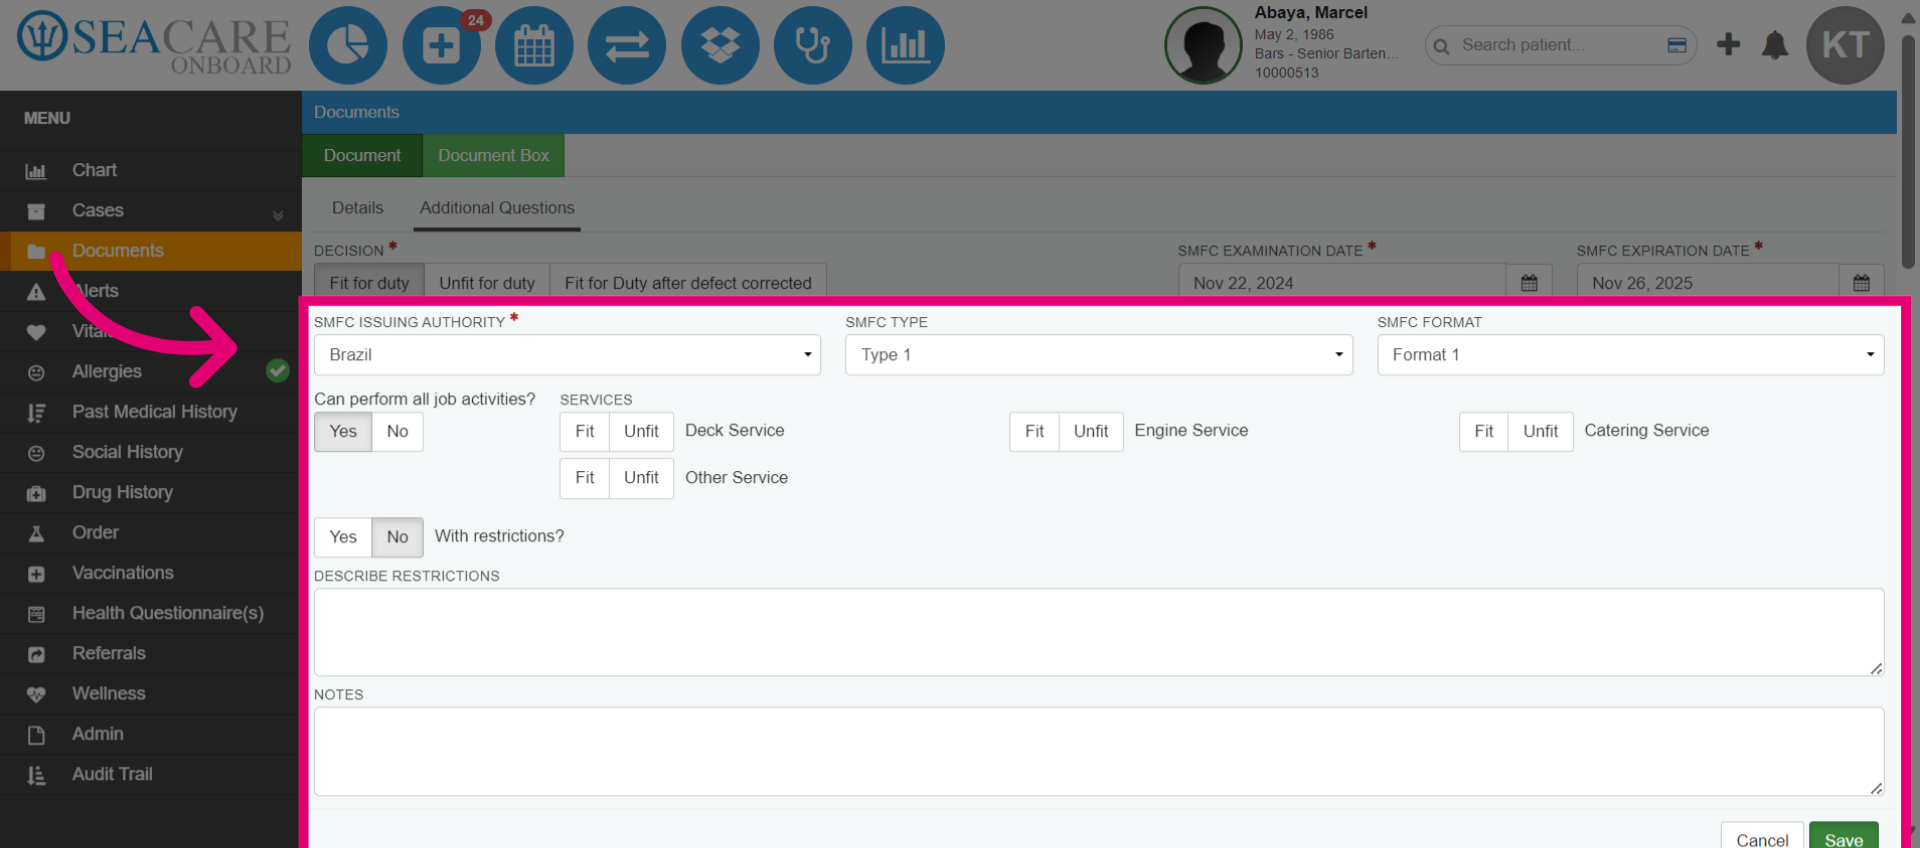Viewport: 1920px width, 848px height.
Task: Open Audit Trail in the sidebar
Action: pos(151,774)
